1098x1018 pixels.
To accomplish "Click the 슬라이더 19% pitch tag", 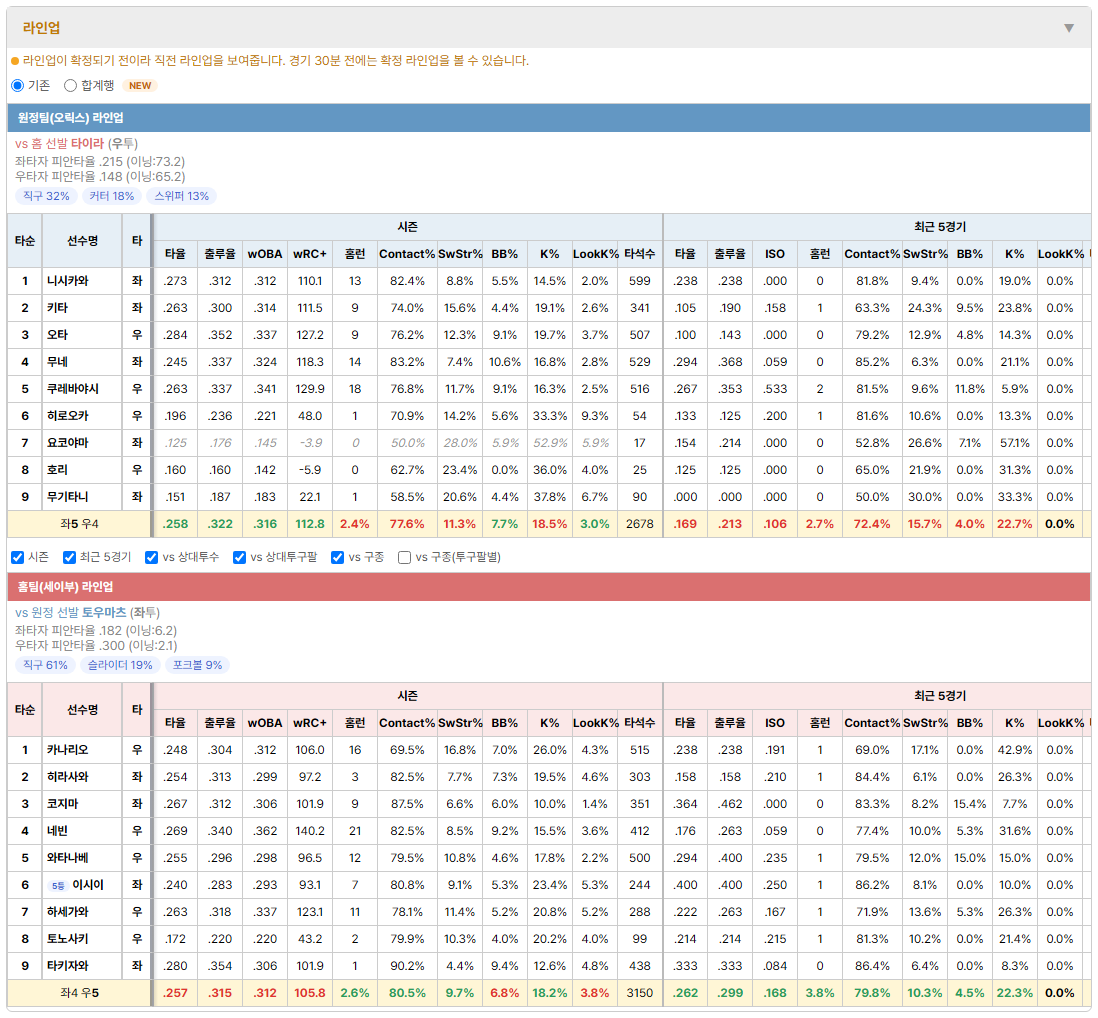I will pos(120,665).
